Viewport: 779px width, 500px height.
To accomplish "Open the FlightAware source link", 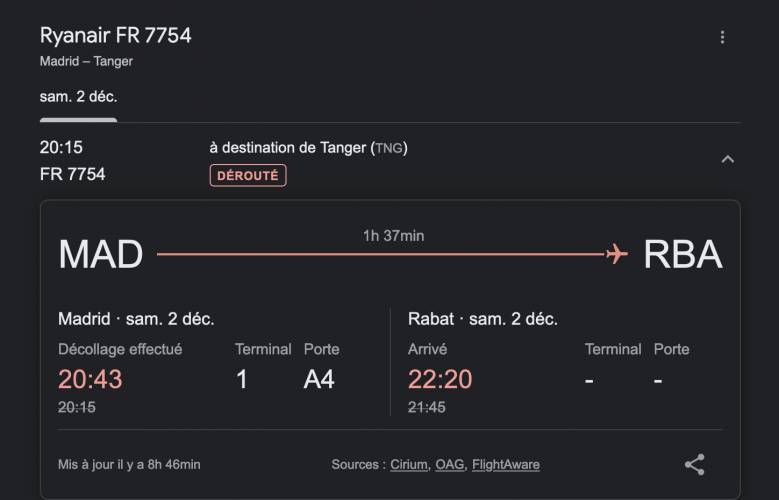I will pyautogui.click(x=506, y=465).
